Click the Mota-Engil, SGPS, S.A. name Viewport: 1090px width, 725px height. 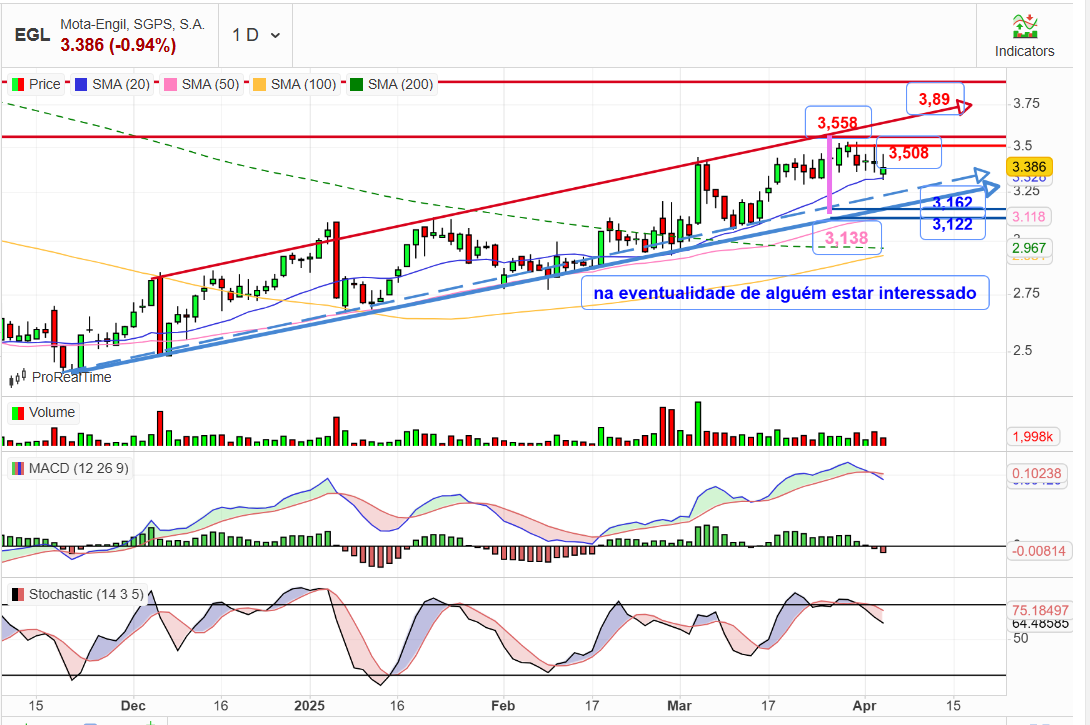pos(132,24)
